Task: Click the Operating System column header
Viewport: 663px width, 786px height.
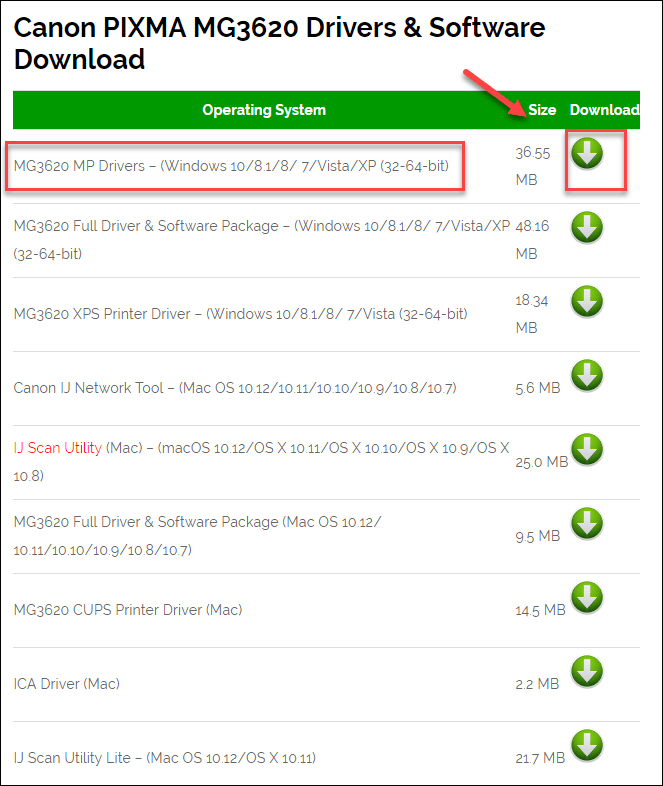Action: pyautogui.click(x=264, y=110)
